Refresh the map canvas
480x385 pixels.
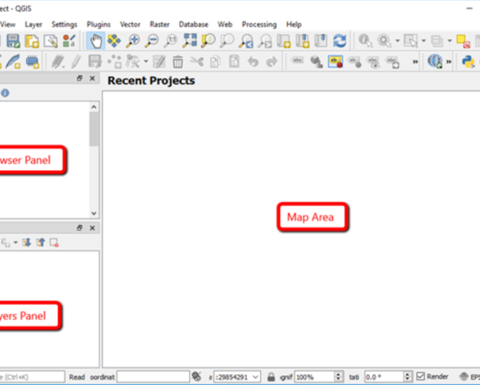point(340,41)
